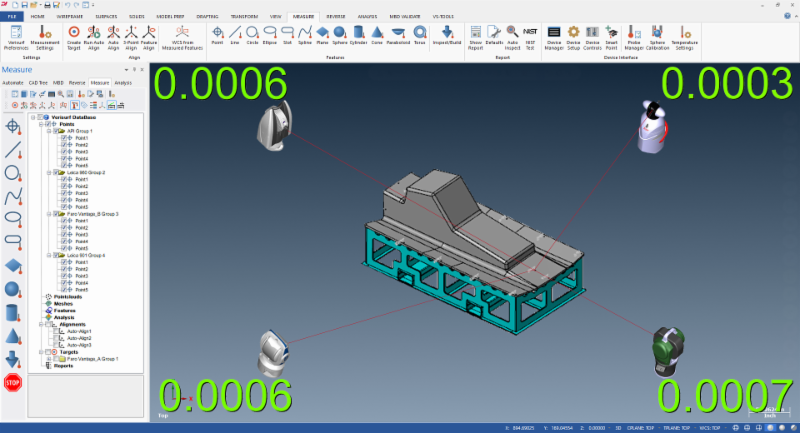
Task: Collapse the Alignments tree node
Action: (x=40, y=324)
